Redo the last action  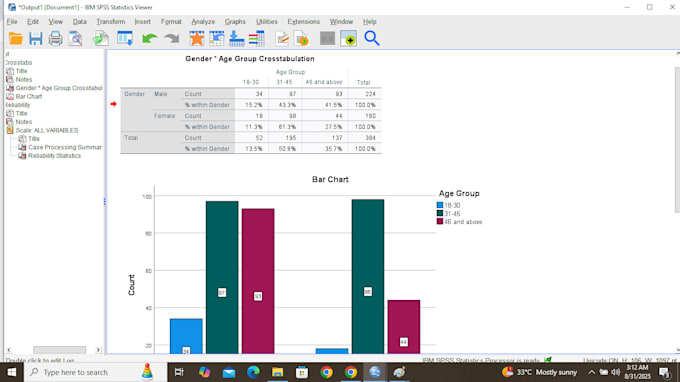tap(172, 39)
